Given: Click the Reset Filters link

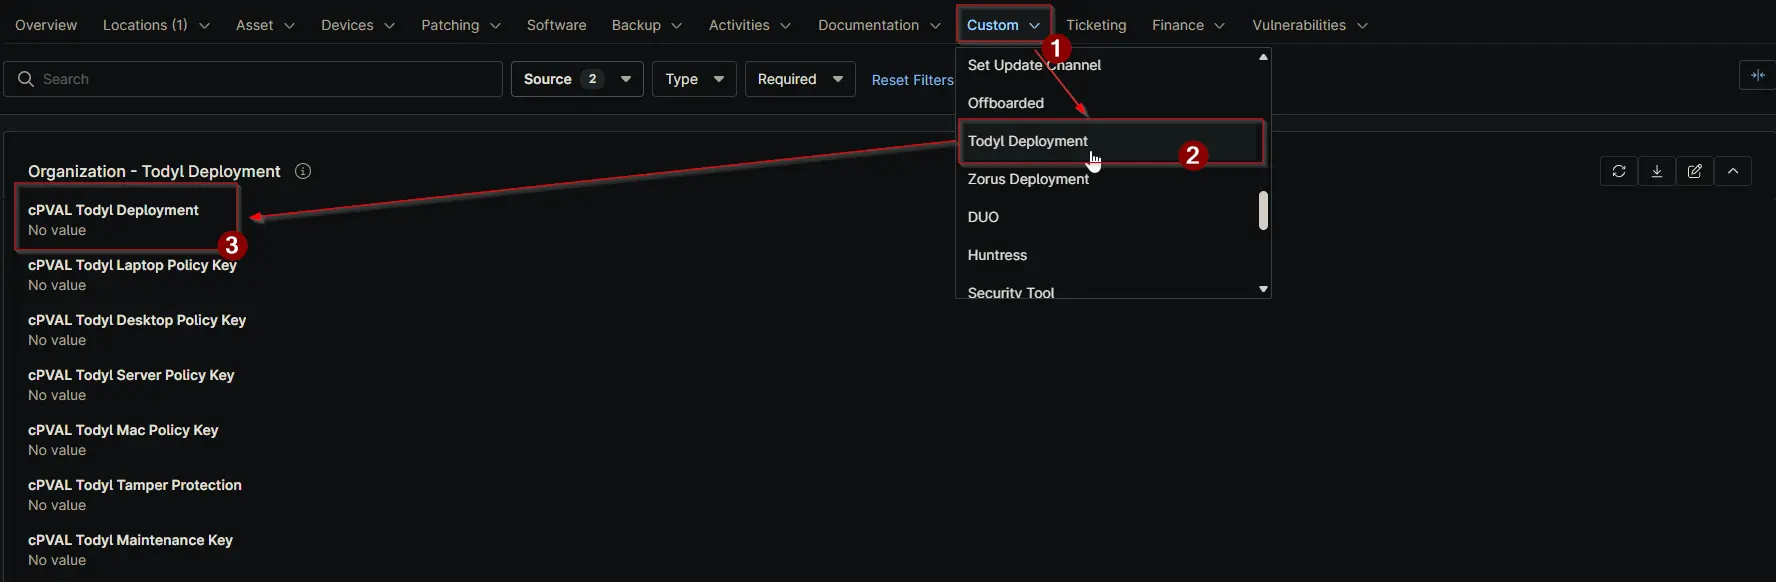Looking at the screenshot, I should (912, 80).
